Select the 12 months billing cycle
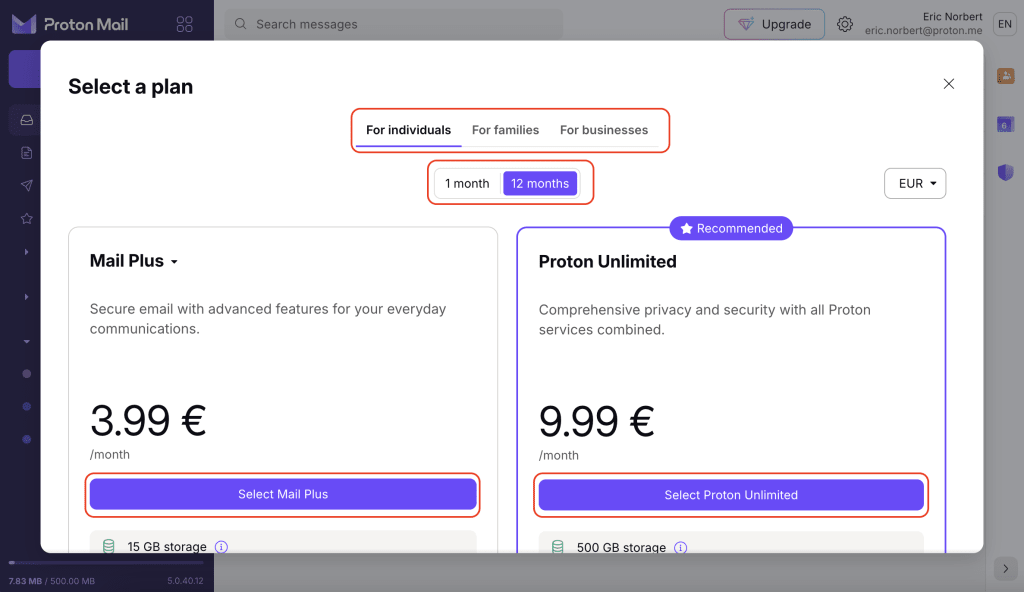Viewport: 1024px width, 592px height. click(x=540, y=184)
